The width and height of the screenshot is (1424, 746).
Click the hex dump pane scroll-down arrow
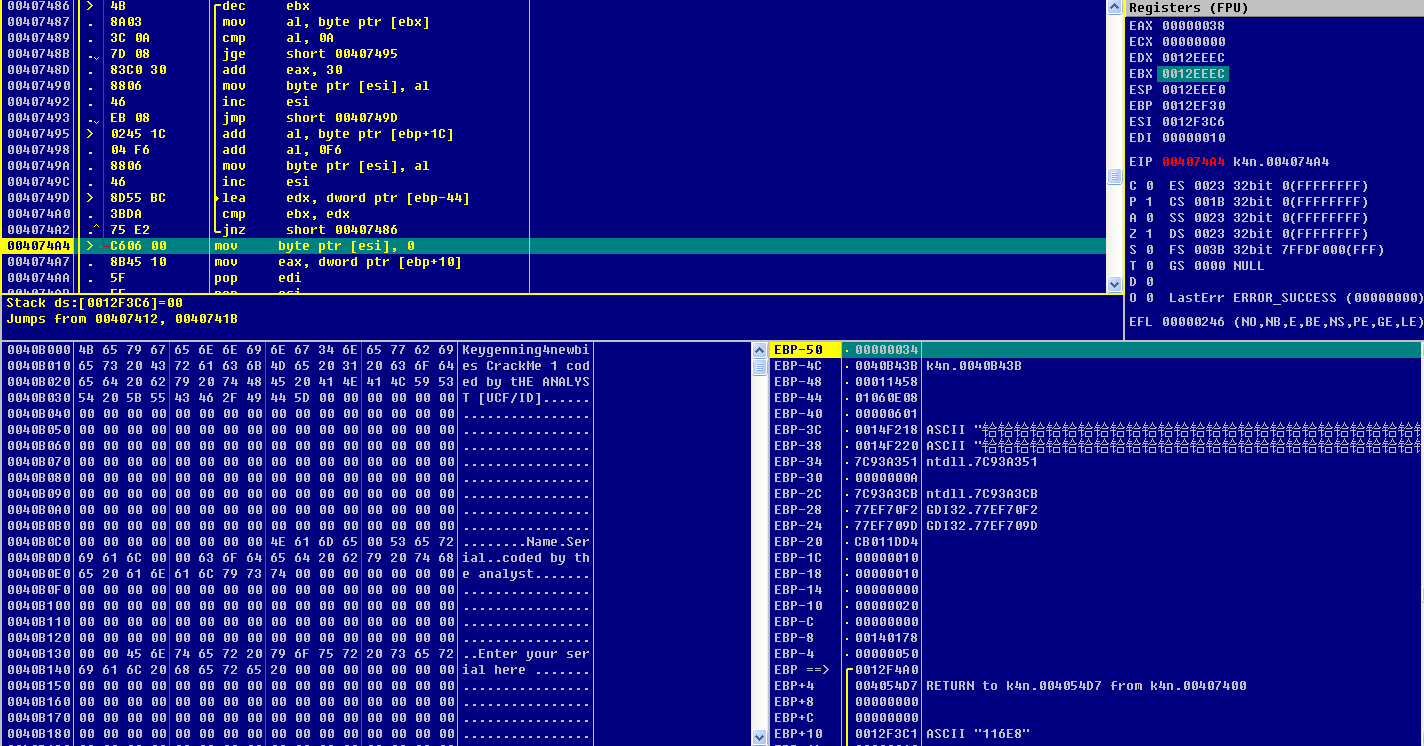point(760,737)
